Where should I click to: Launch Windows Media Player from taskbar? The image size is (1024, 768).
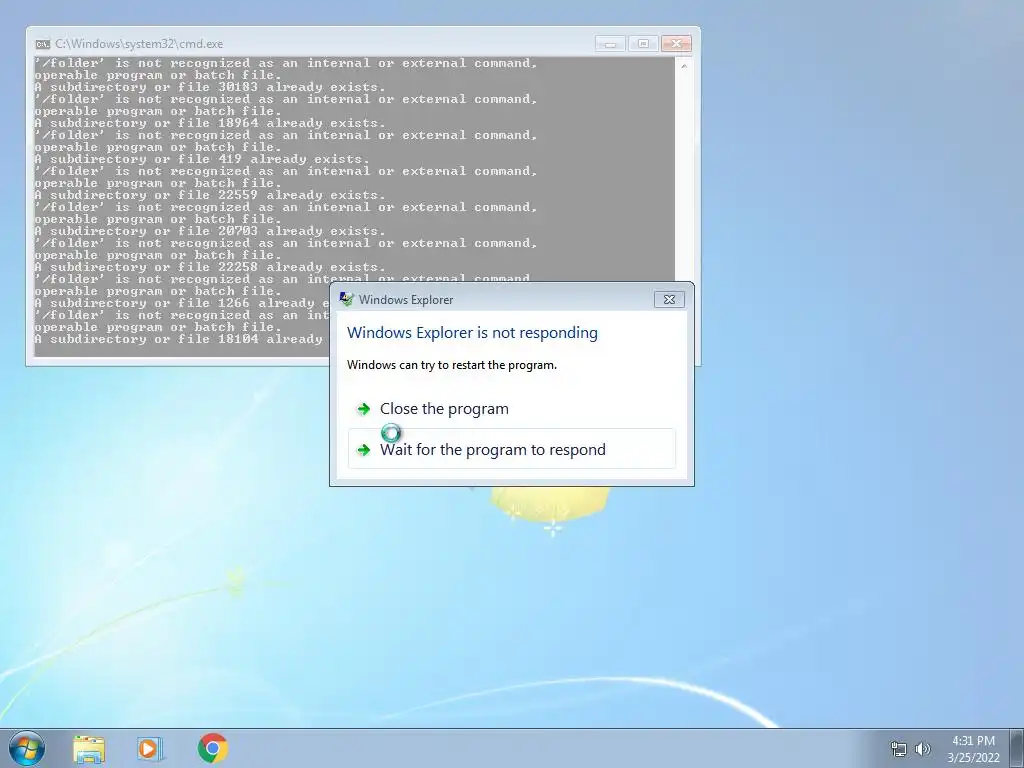150,748
